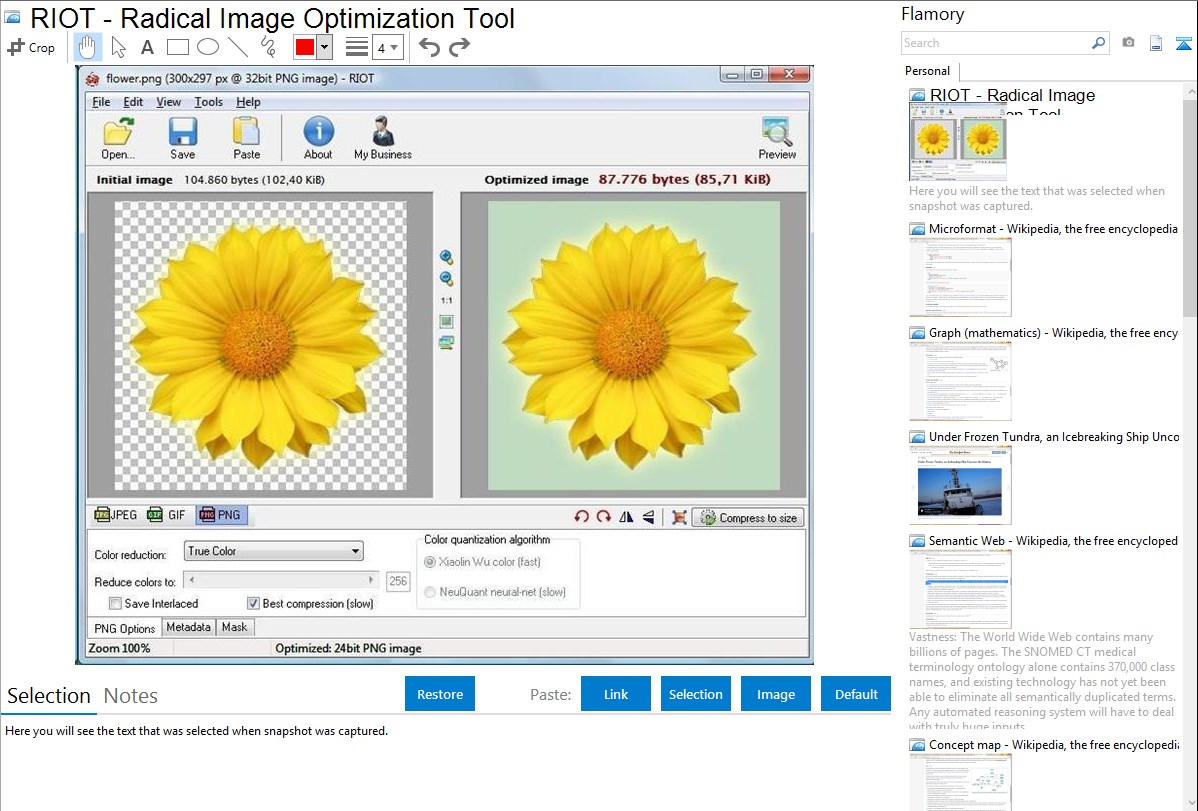Flip the image horizontally

(627, 517)
